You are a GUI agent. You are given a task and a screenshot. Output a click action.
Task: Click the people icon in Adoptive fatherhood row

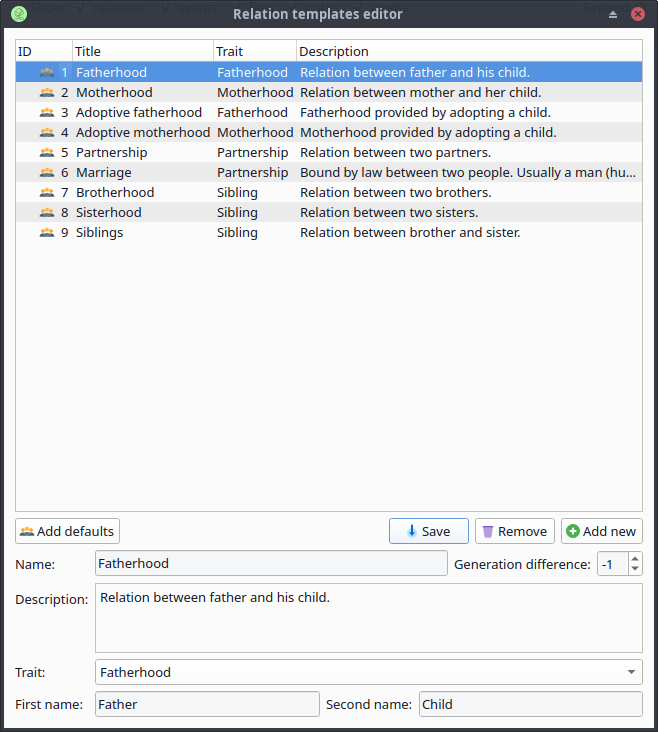pos(47,113)
